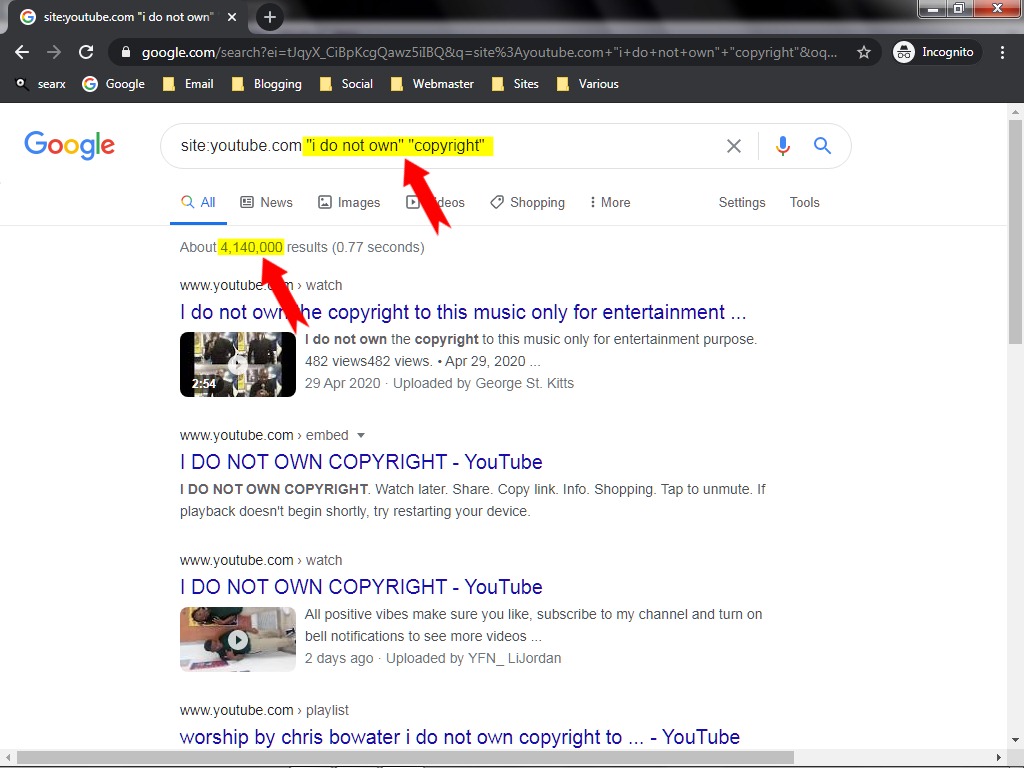Image resolution: width=1024 pixels, height=768 pixels.
Task: Expand the More search options
Action: (610, 202)
